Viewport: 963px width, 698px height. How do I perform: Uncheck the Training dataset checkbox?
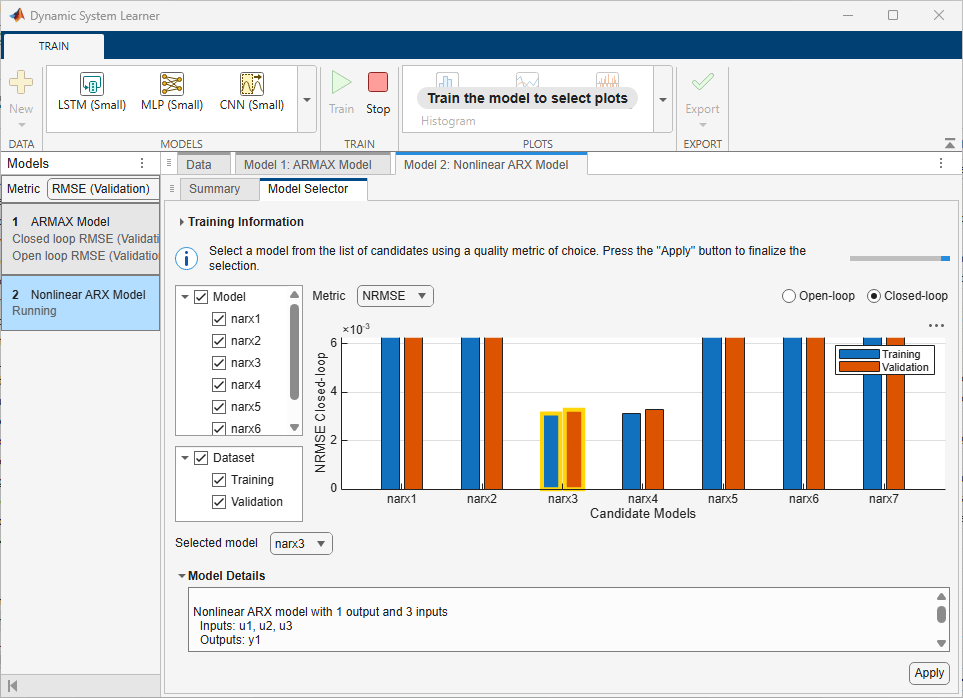pyautogui.click(x=219, y=480)
